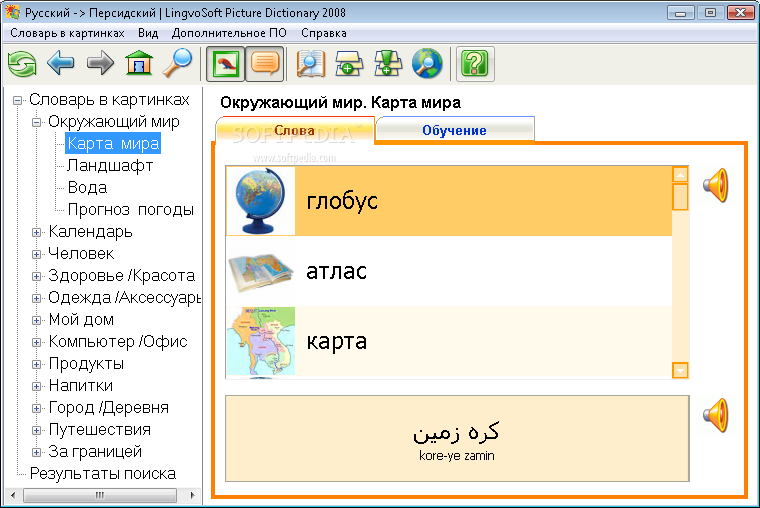Expand the Человек category
Viewport: 760px width, 508px height.
coord(36,254)
